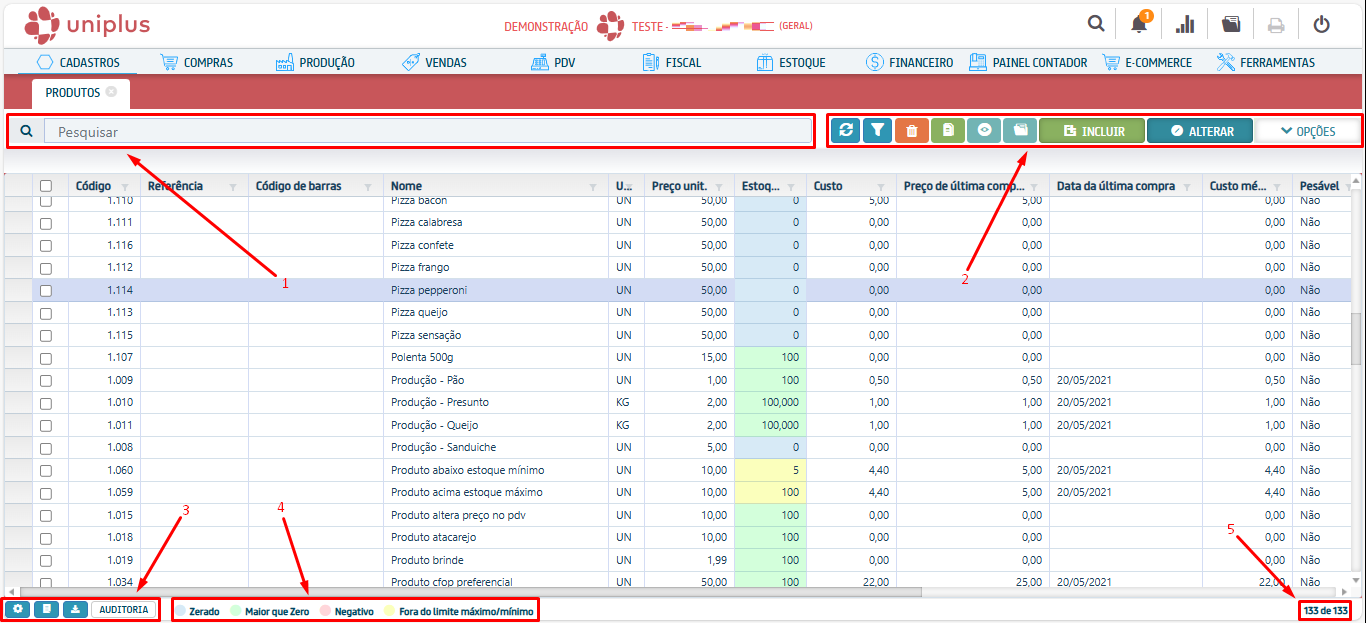The width and height of the screenshot is (1366, 623).
Task: Click the eye view button
Action: [984, 131]
